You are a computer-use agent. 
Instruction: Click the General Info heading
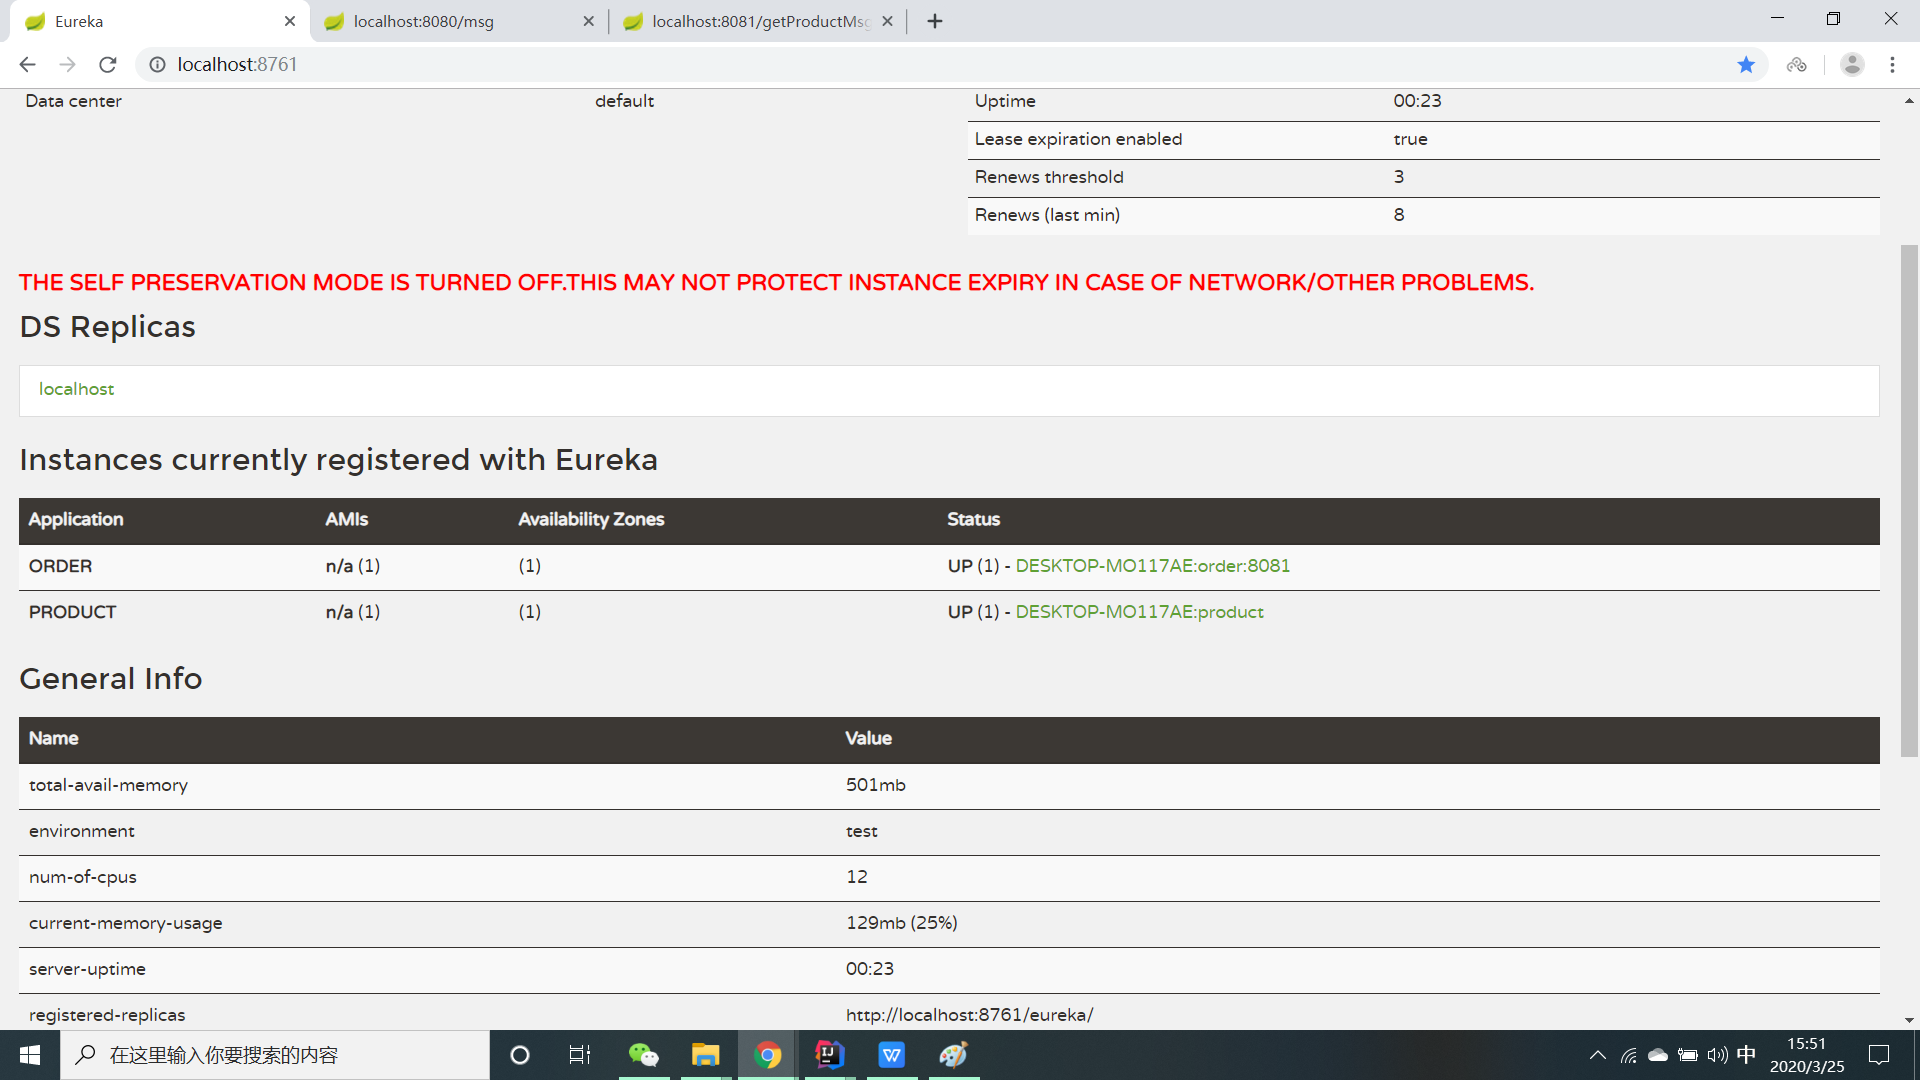point(110,679)
